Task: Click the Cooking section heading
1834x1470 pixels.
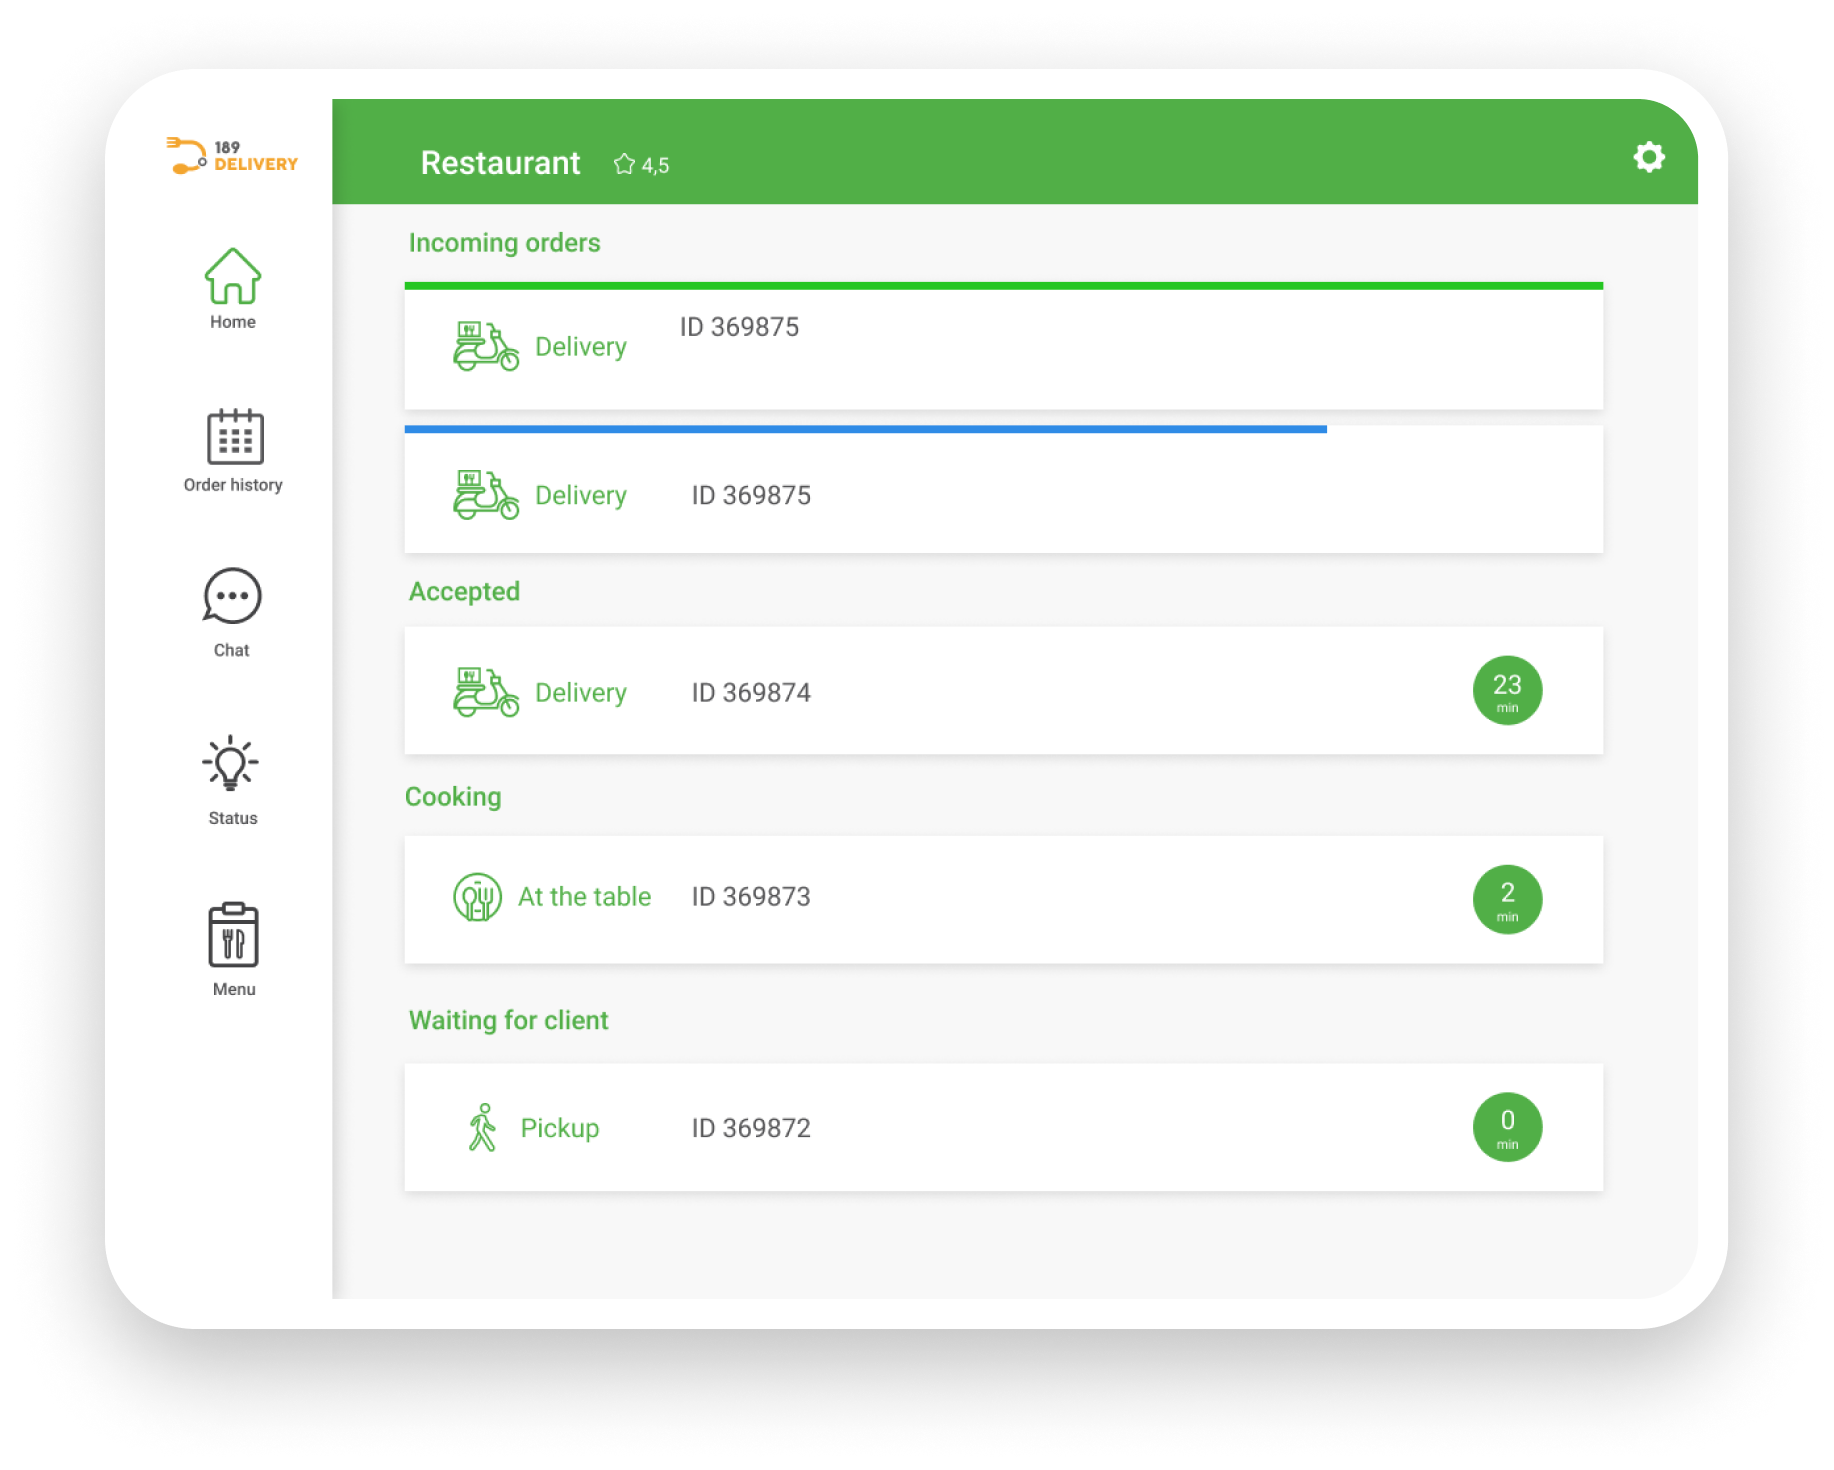Action: pos(453,797)
